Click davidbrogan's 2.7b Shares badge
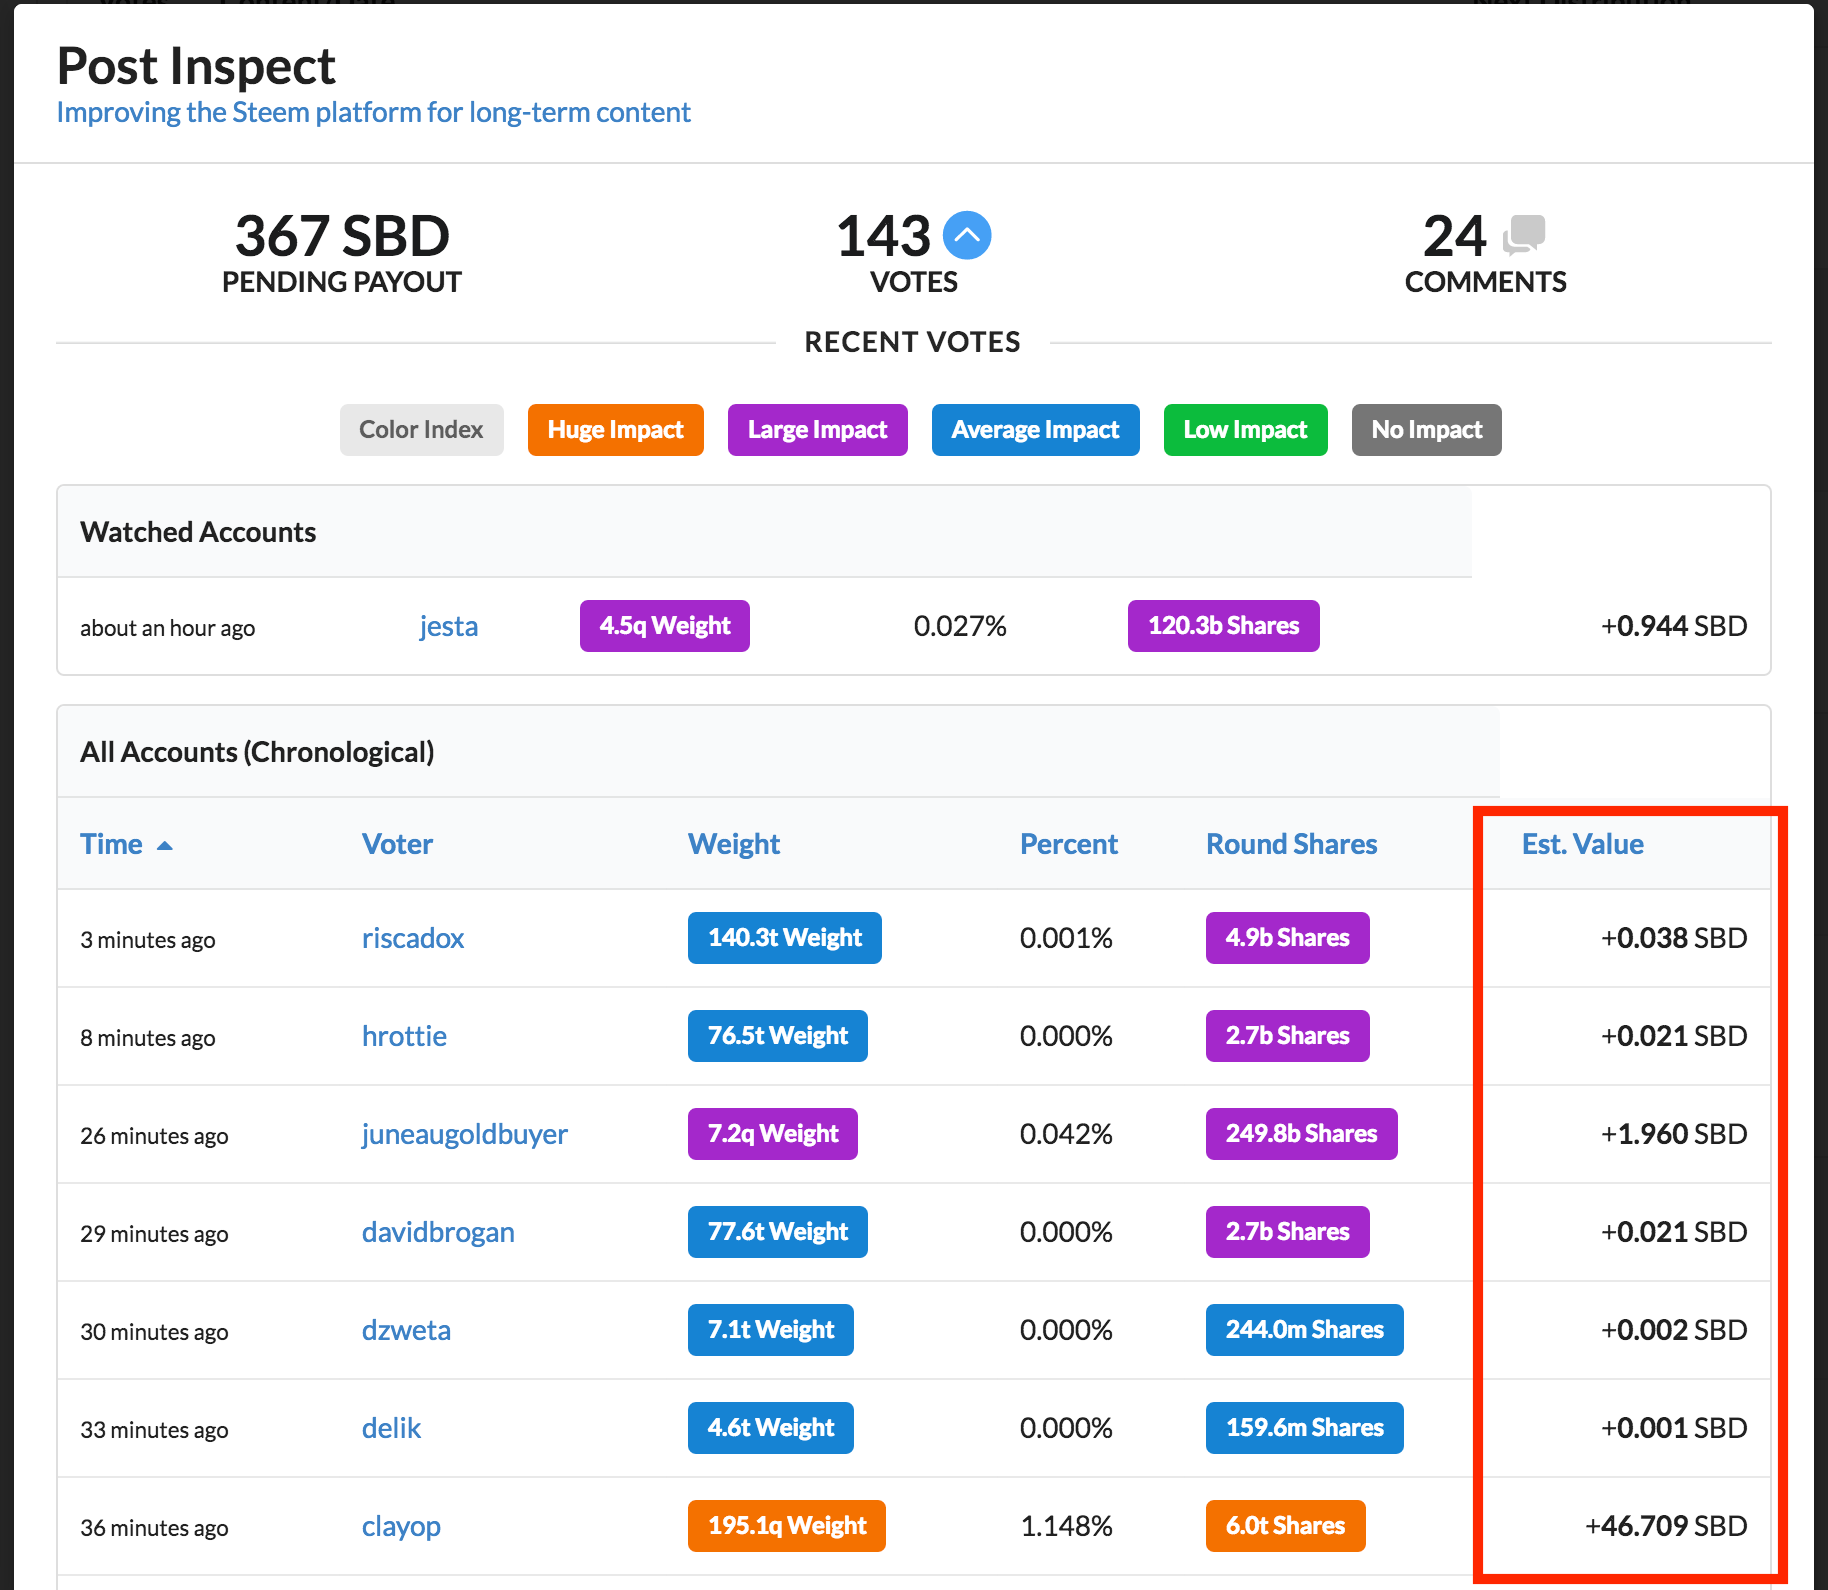The height and width of the screenshot is (1590, 1828). coord(1287,1232)
